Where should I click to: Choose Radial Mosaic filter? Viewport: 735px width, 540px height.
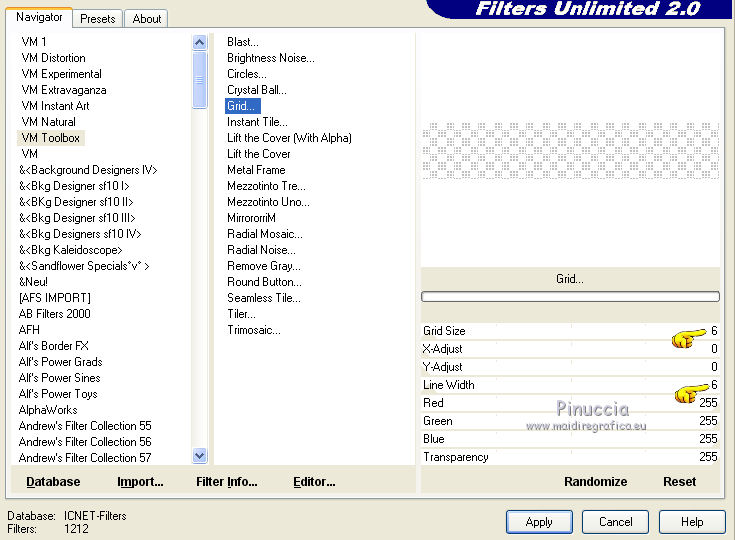pos(265,234)
